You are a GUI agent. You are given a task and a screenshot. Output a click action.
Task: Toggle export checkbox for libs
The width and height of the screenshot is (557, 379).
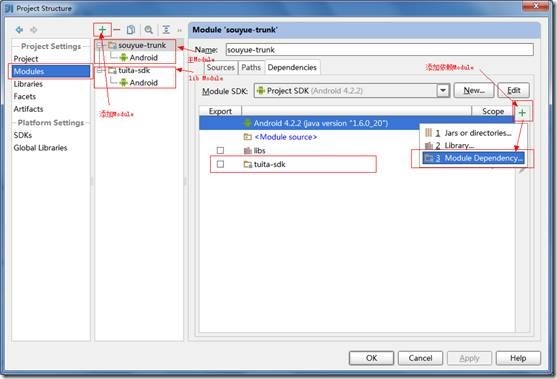tap(220, 151)
